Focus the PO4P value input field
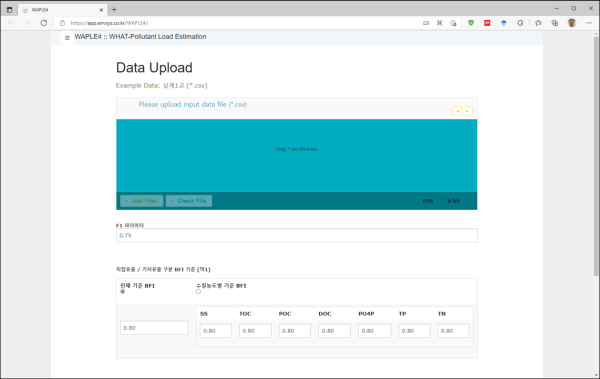 click(x=375, y=331)
